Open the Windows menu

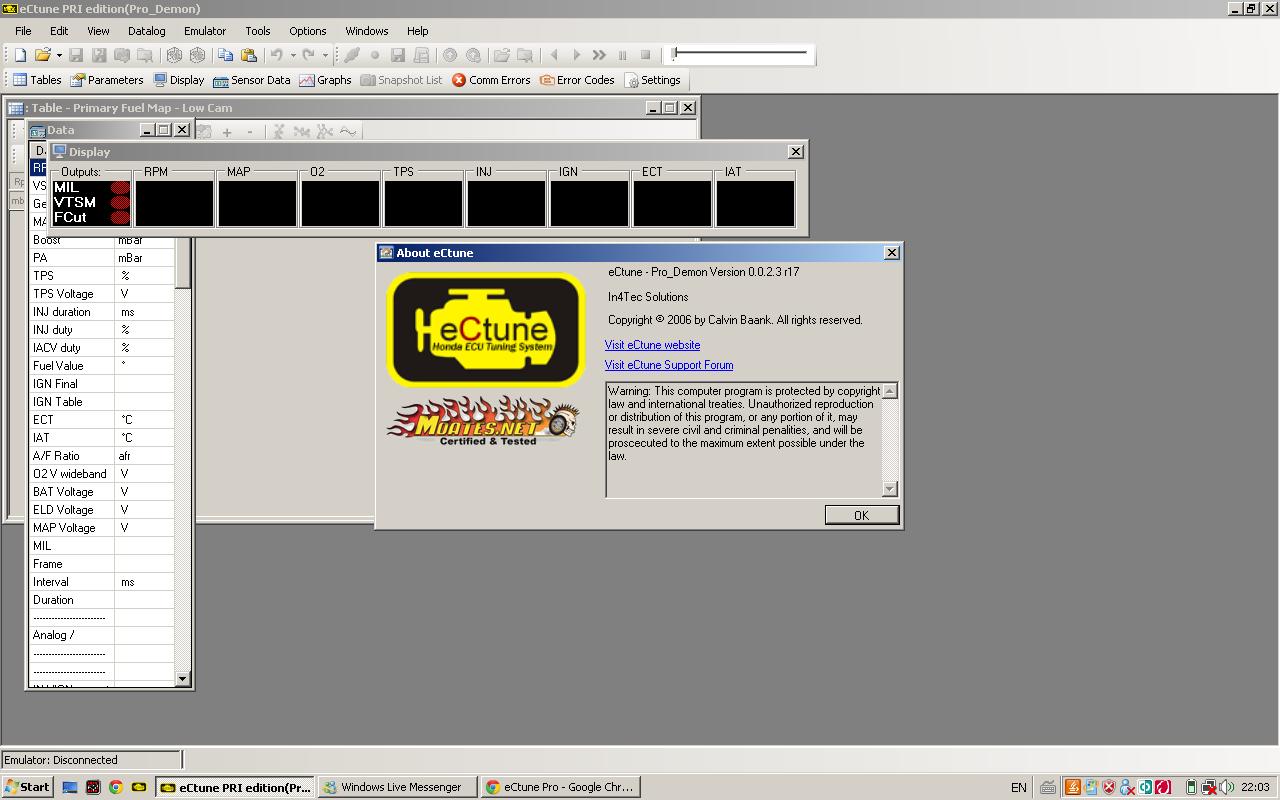coord(367,31)
